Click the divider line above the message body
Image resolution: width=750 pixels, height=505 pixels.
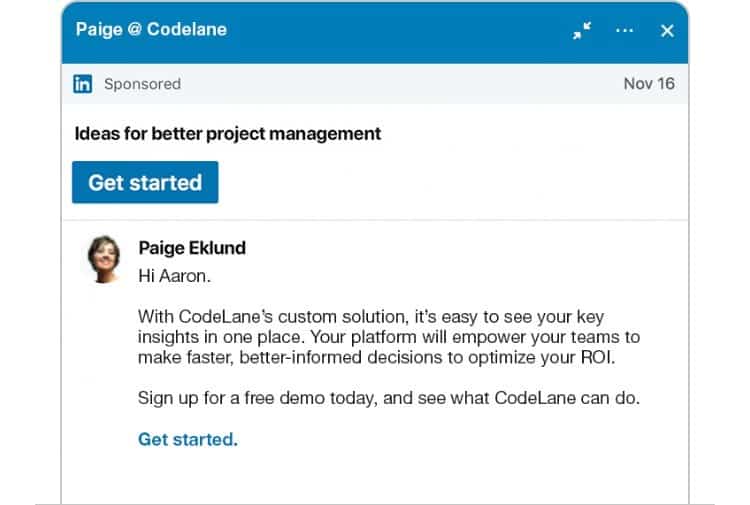375,220
